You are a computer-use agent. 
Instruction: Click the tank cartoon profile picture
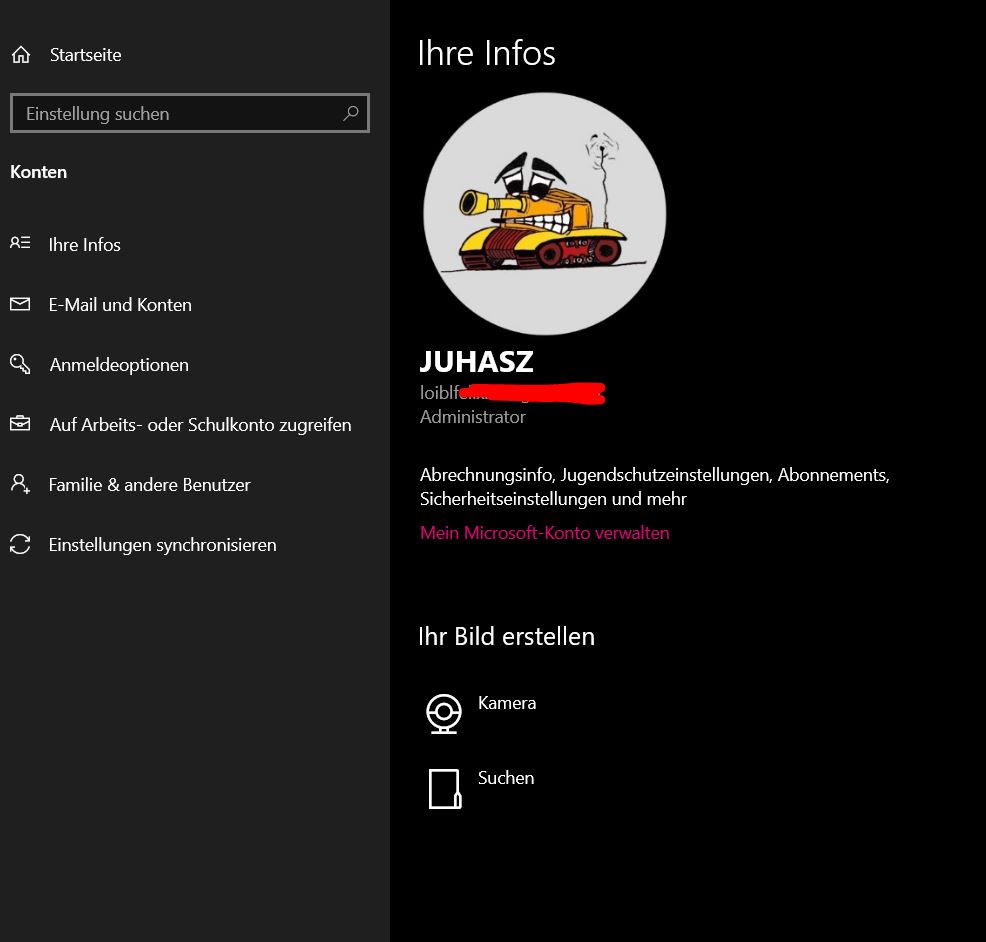[x=545, y=214]
